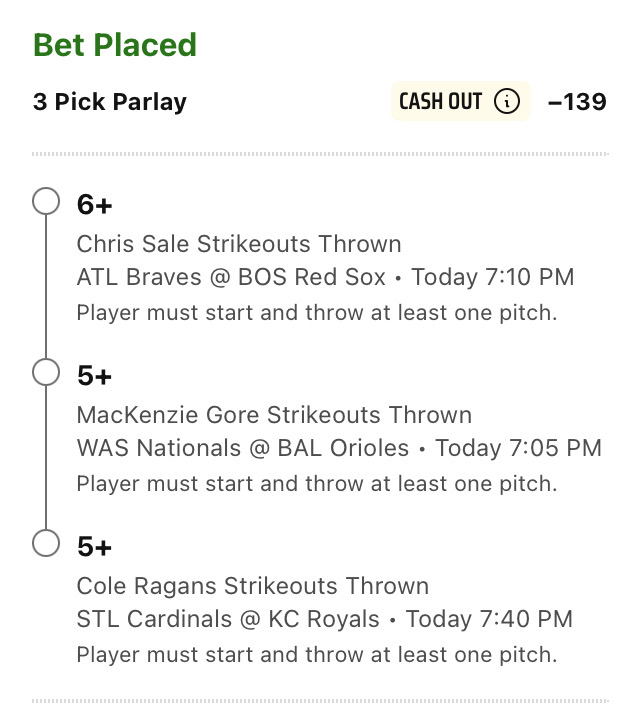The height and width of the screenshot is (713, 640).
Task: Open WAS Nationals @ BAL Orioles game
Action: pos(243,448)
